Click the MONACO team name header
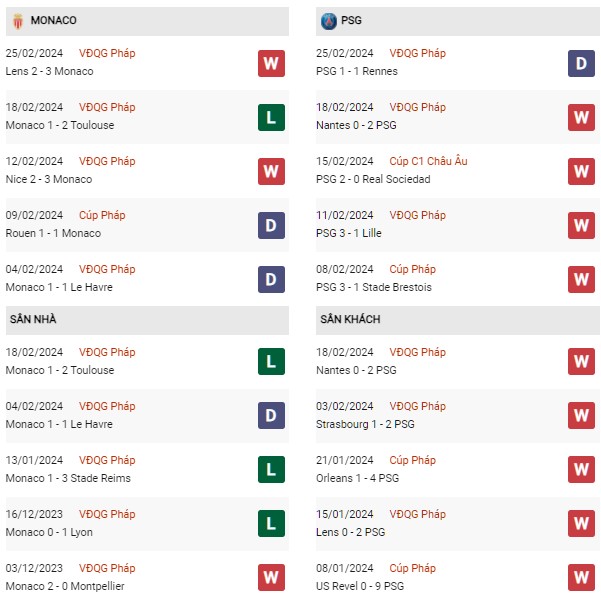The height and width of the screenshot is (596, 601). tap(54, 20)
